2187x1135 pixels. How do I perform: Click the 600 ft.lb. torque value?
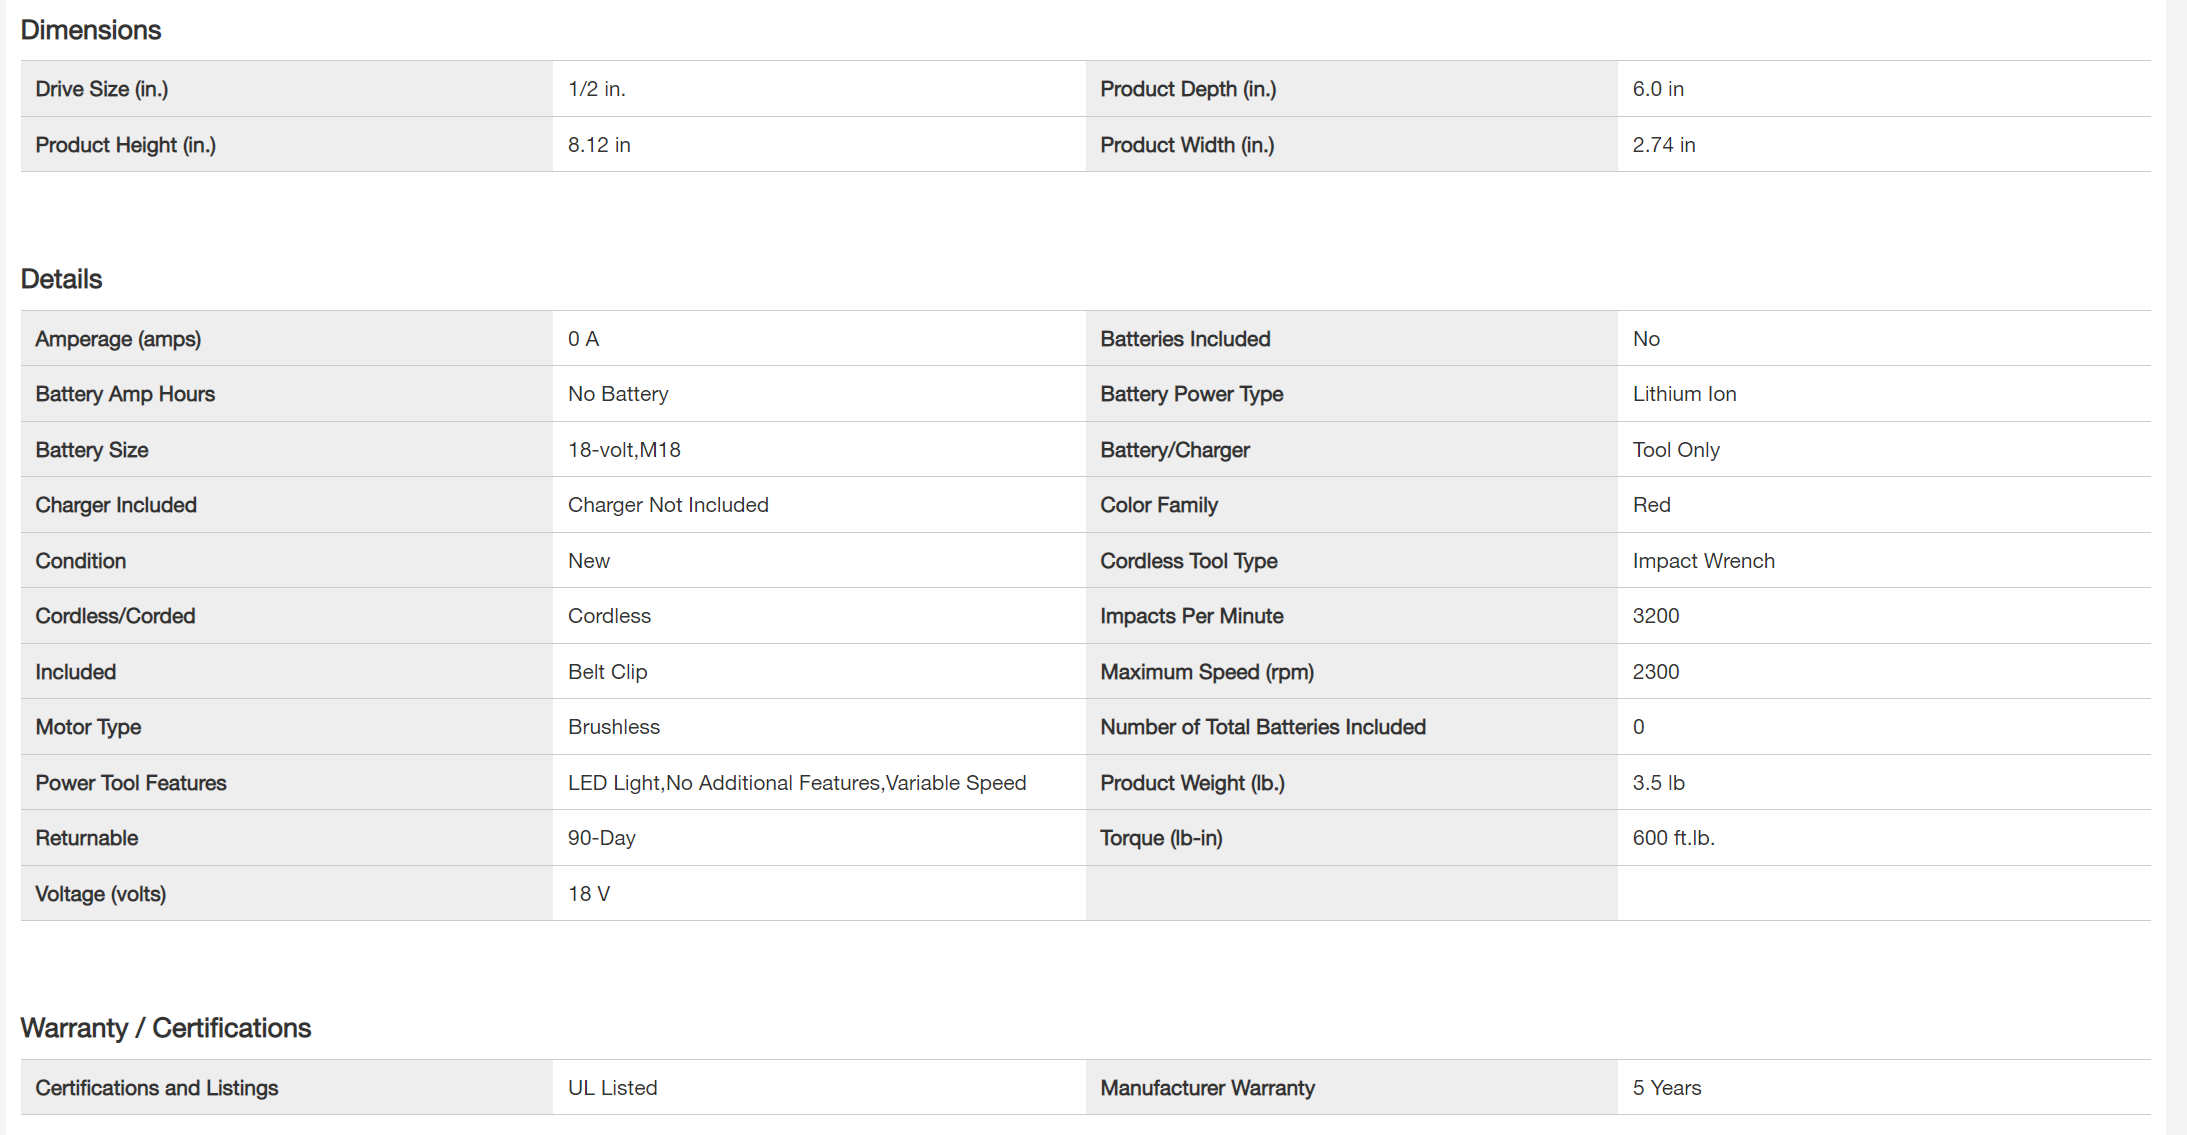[x=1673, y=838]
